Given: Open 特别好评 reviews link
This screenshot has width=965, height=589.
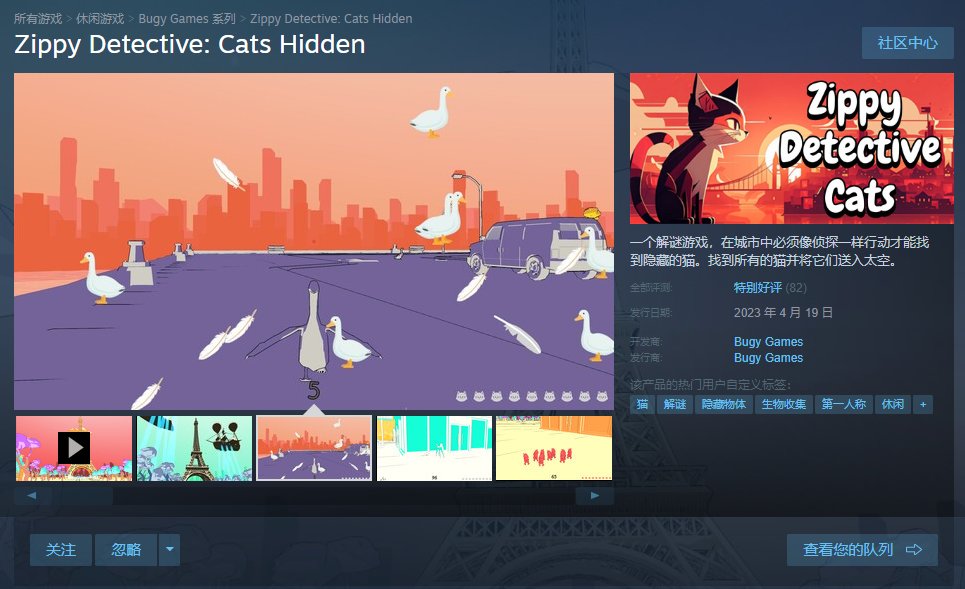Looking at the screenshot, I should (758, 287).
